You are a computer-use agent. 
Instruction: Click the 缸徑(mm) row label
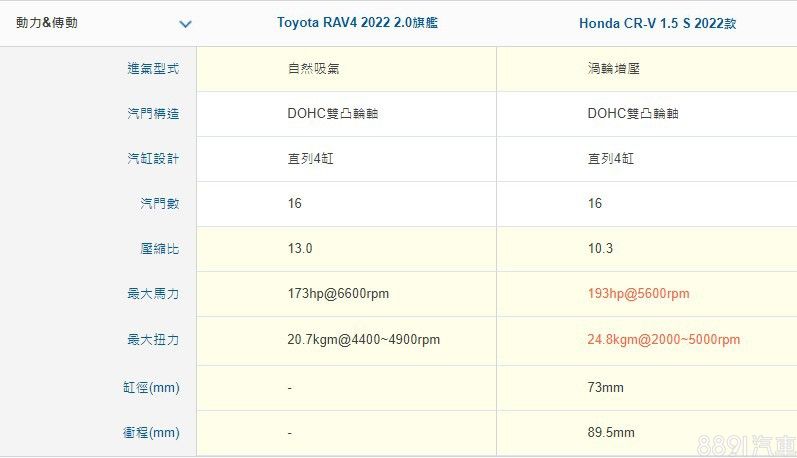(x=153, y=387)
